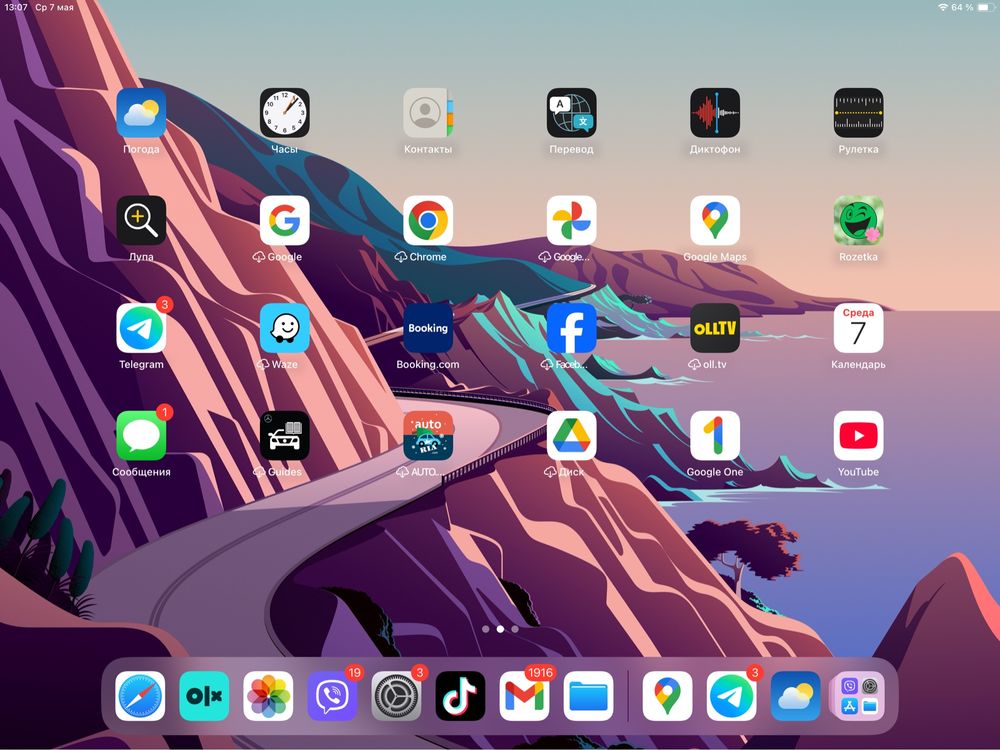Open the App Library folder in the dock

click(x=859, y=696)
